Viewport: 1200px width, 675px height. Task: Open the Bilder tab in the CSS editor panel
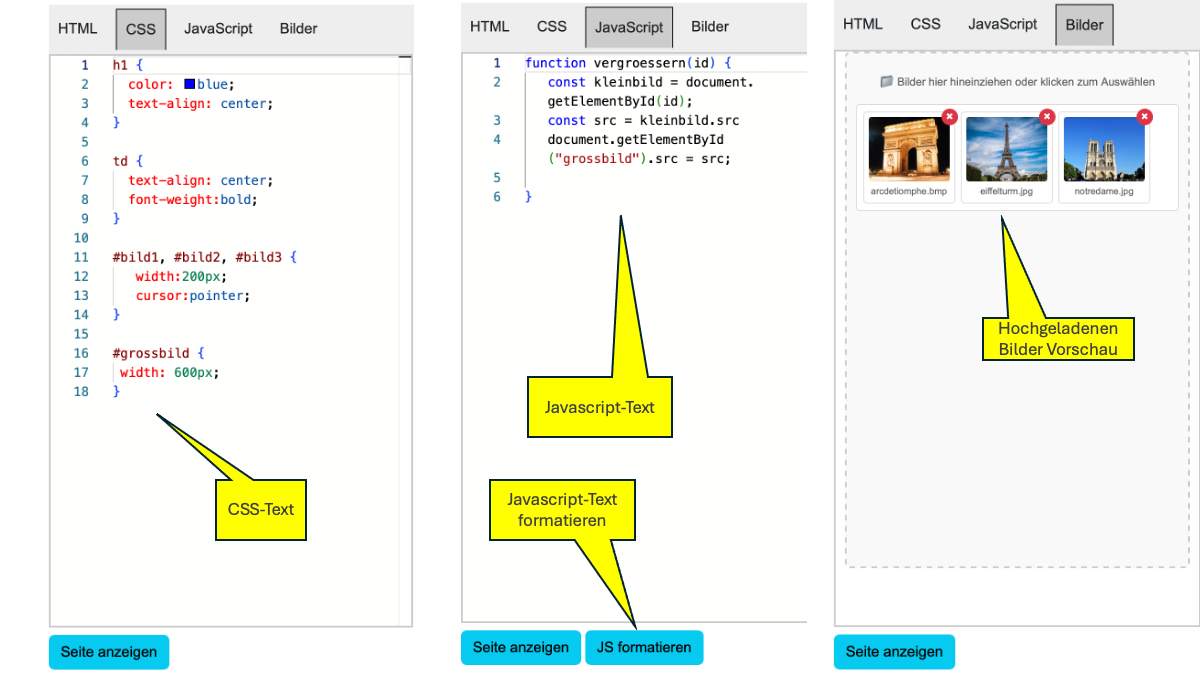[298, 29]
